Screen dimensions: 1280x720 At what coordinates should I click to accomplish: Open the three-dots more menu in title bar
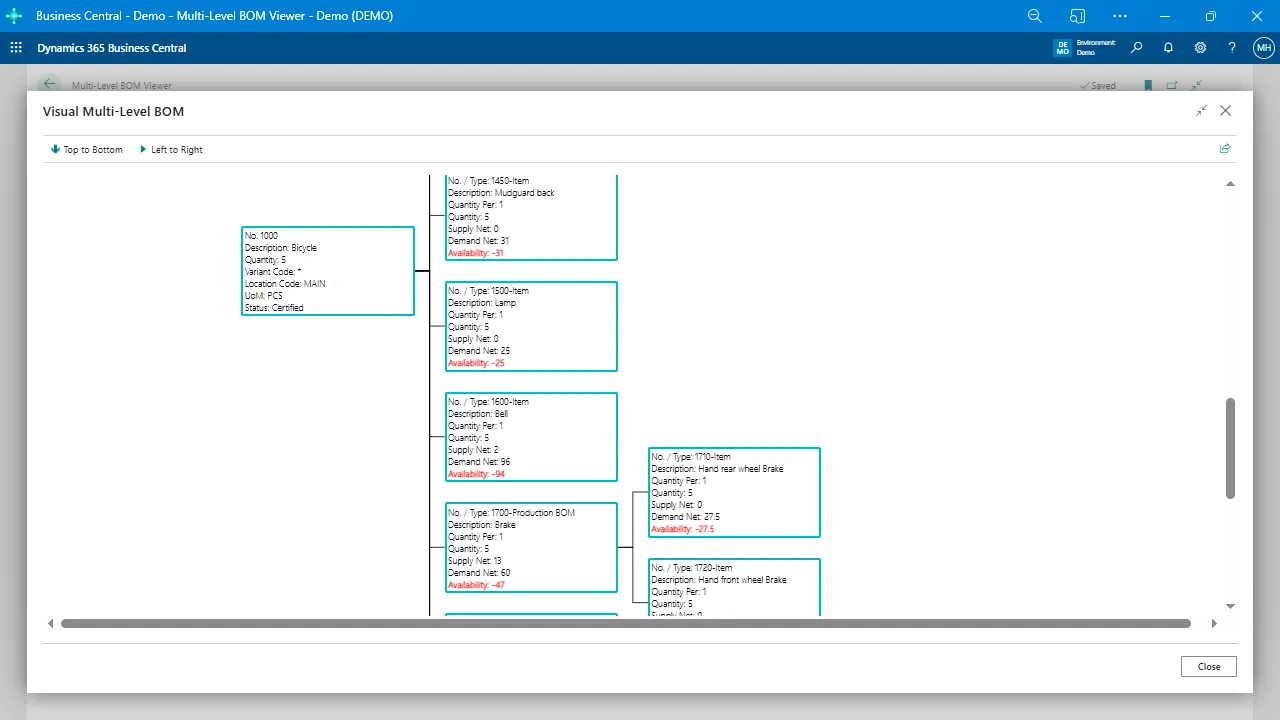(1120, 16)
